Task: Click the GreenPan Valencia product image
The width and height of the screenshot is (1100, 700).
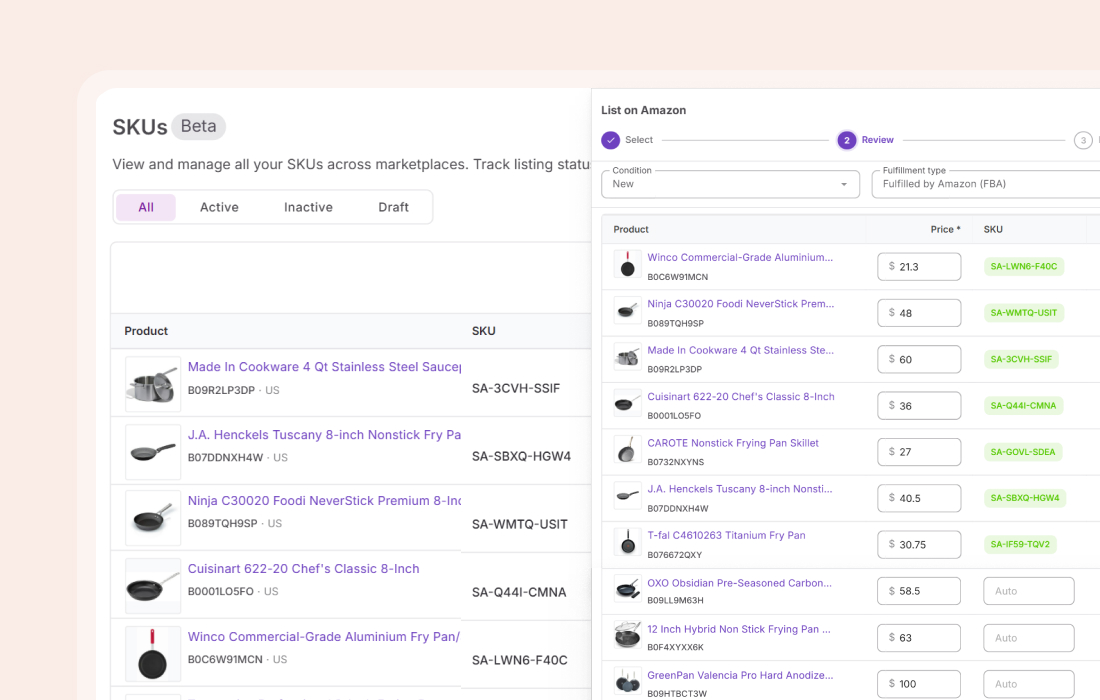Action: (628, 682)
